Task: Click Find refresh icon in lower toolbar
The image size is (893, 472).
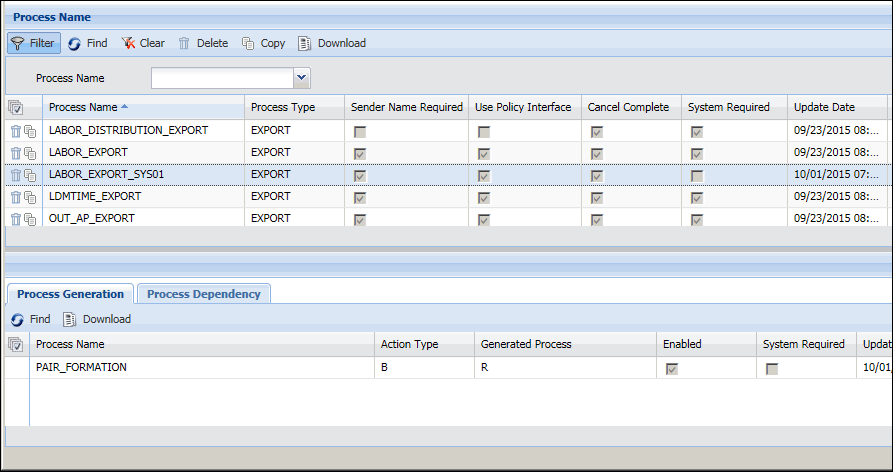Action: [18, 319]
